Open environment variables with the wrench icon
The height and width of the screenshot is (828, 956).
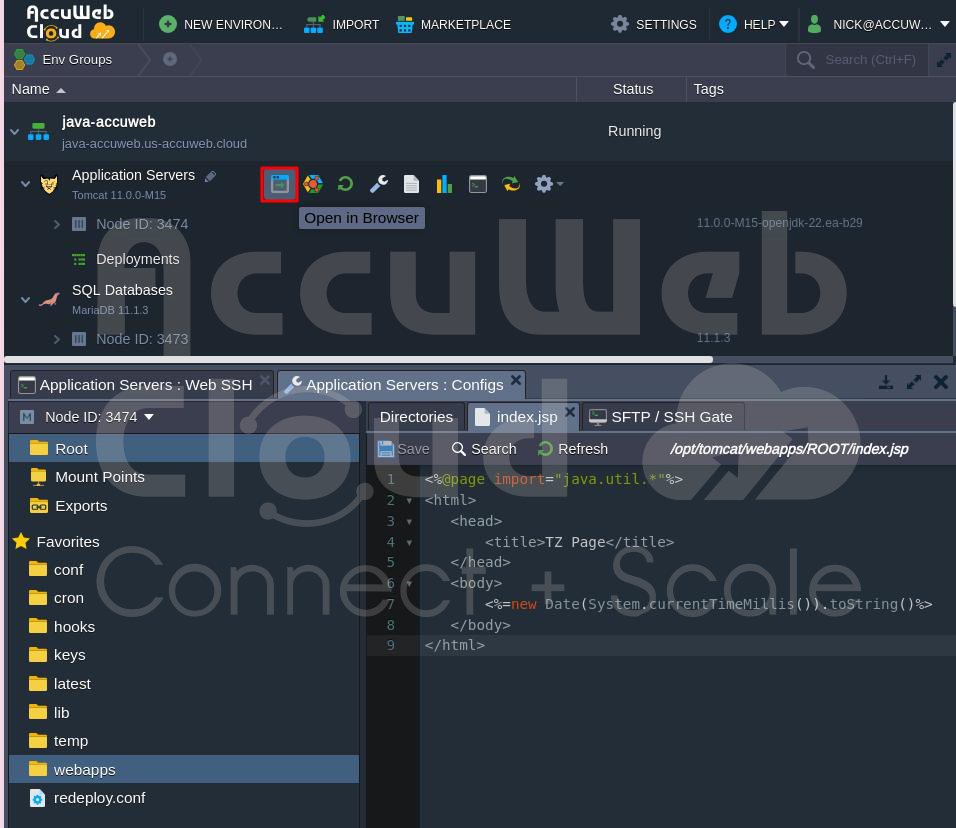378,184
